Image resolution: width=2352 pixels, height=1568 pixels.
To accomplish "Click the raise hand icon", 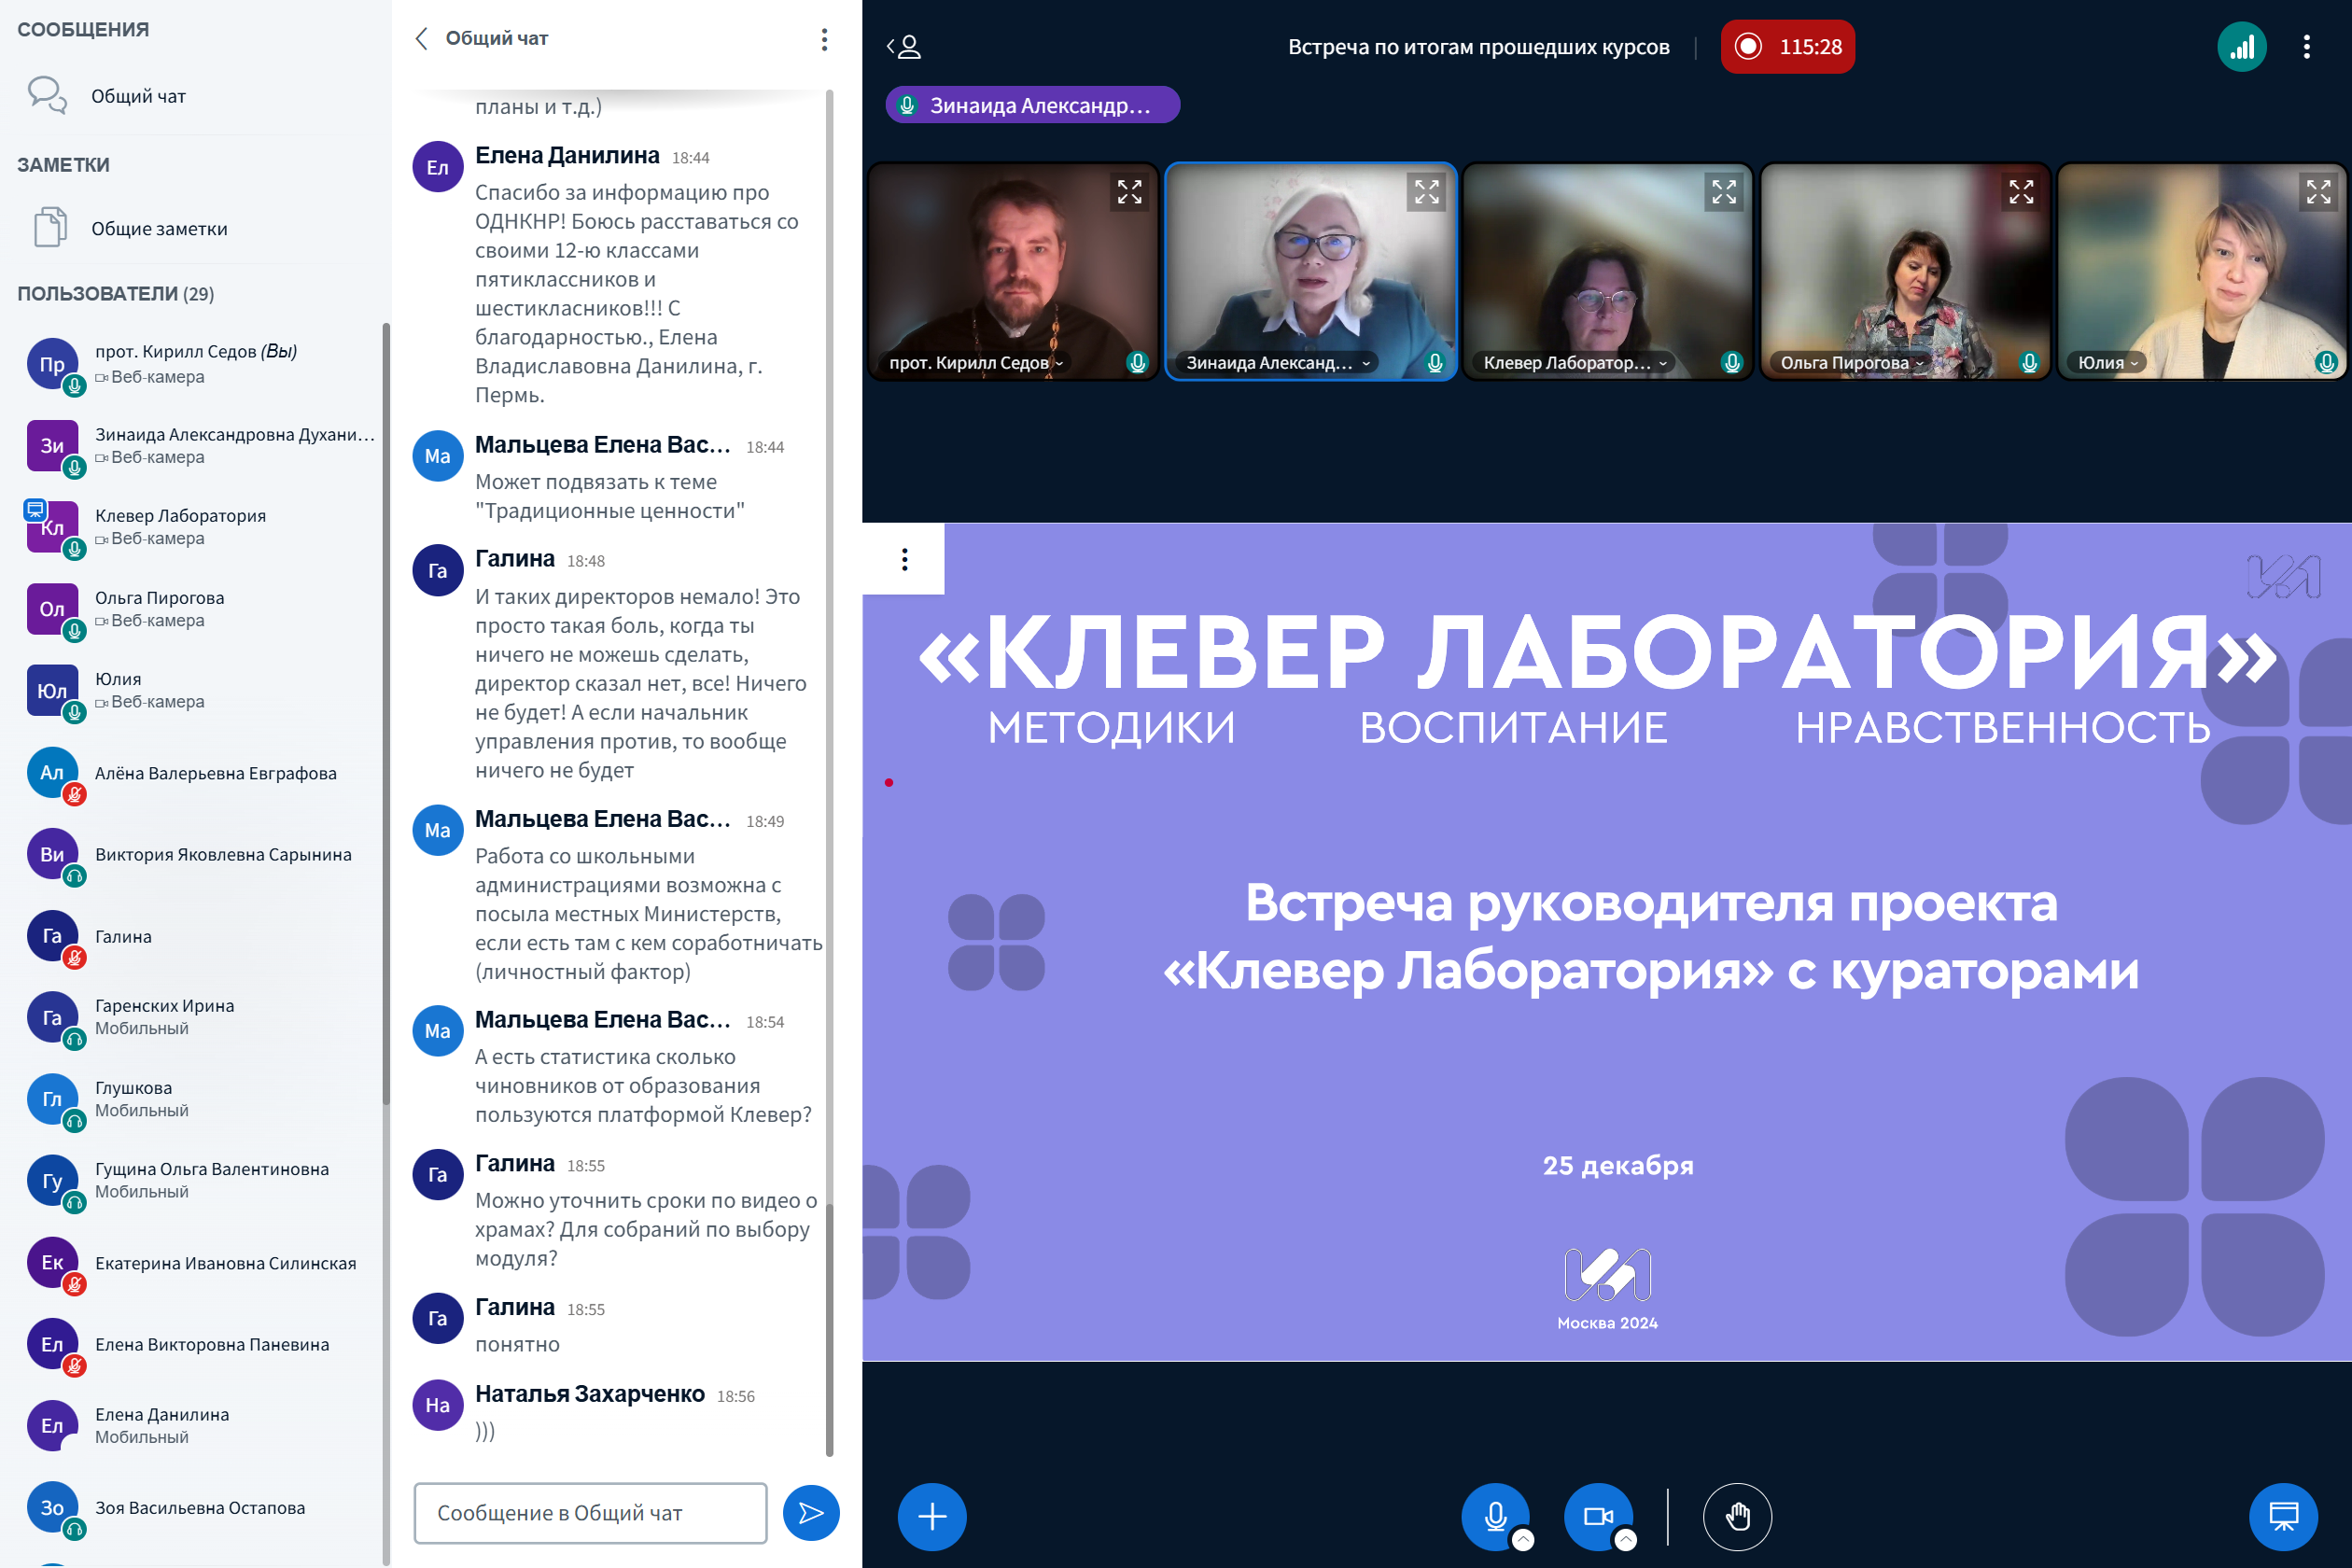I will pyautogui.click(x=1737, y=1516).
